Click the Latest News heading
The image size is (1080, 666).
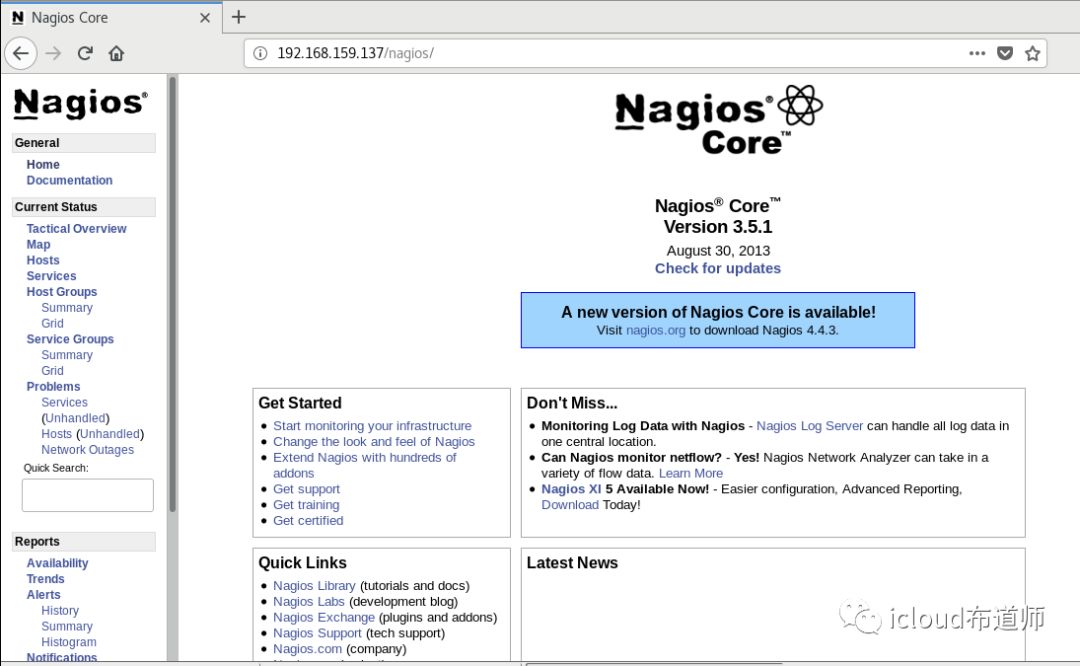coord(572,563)
